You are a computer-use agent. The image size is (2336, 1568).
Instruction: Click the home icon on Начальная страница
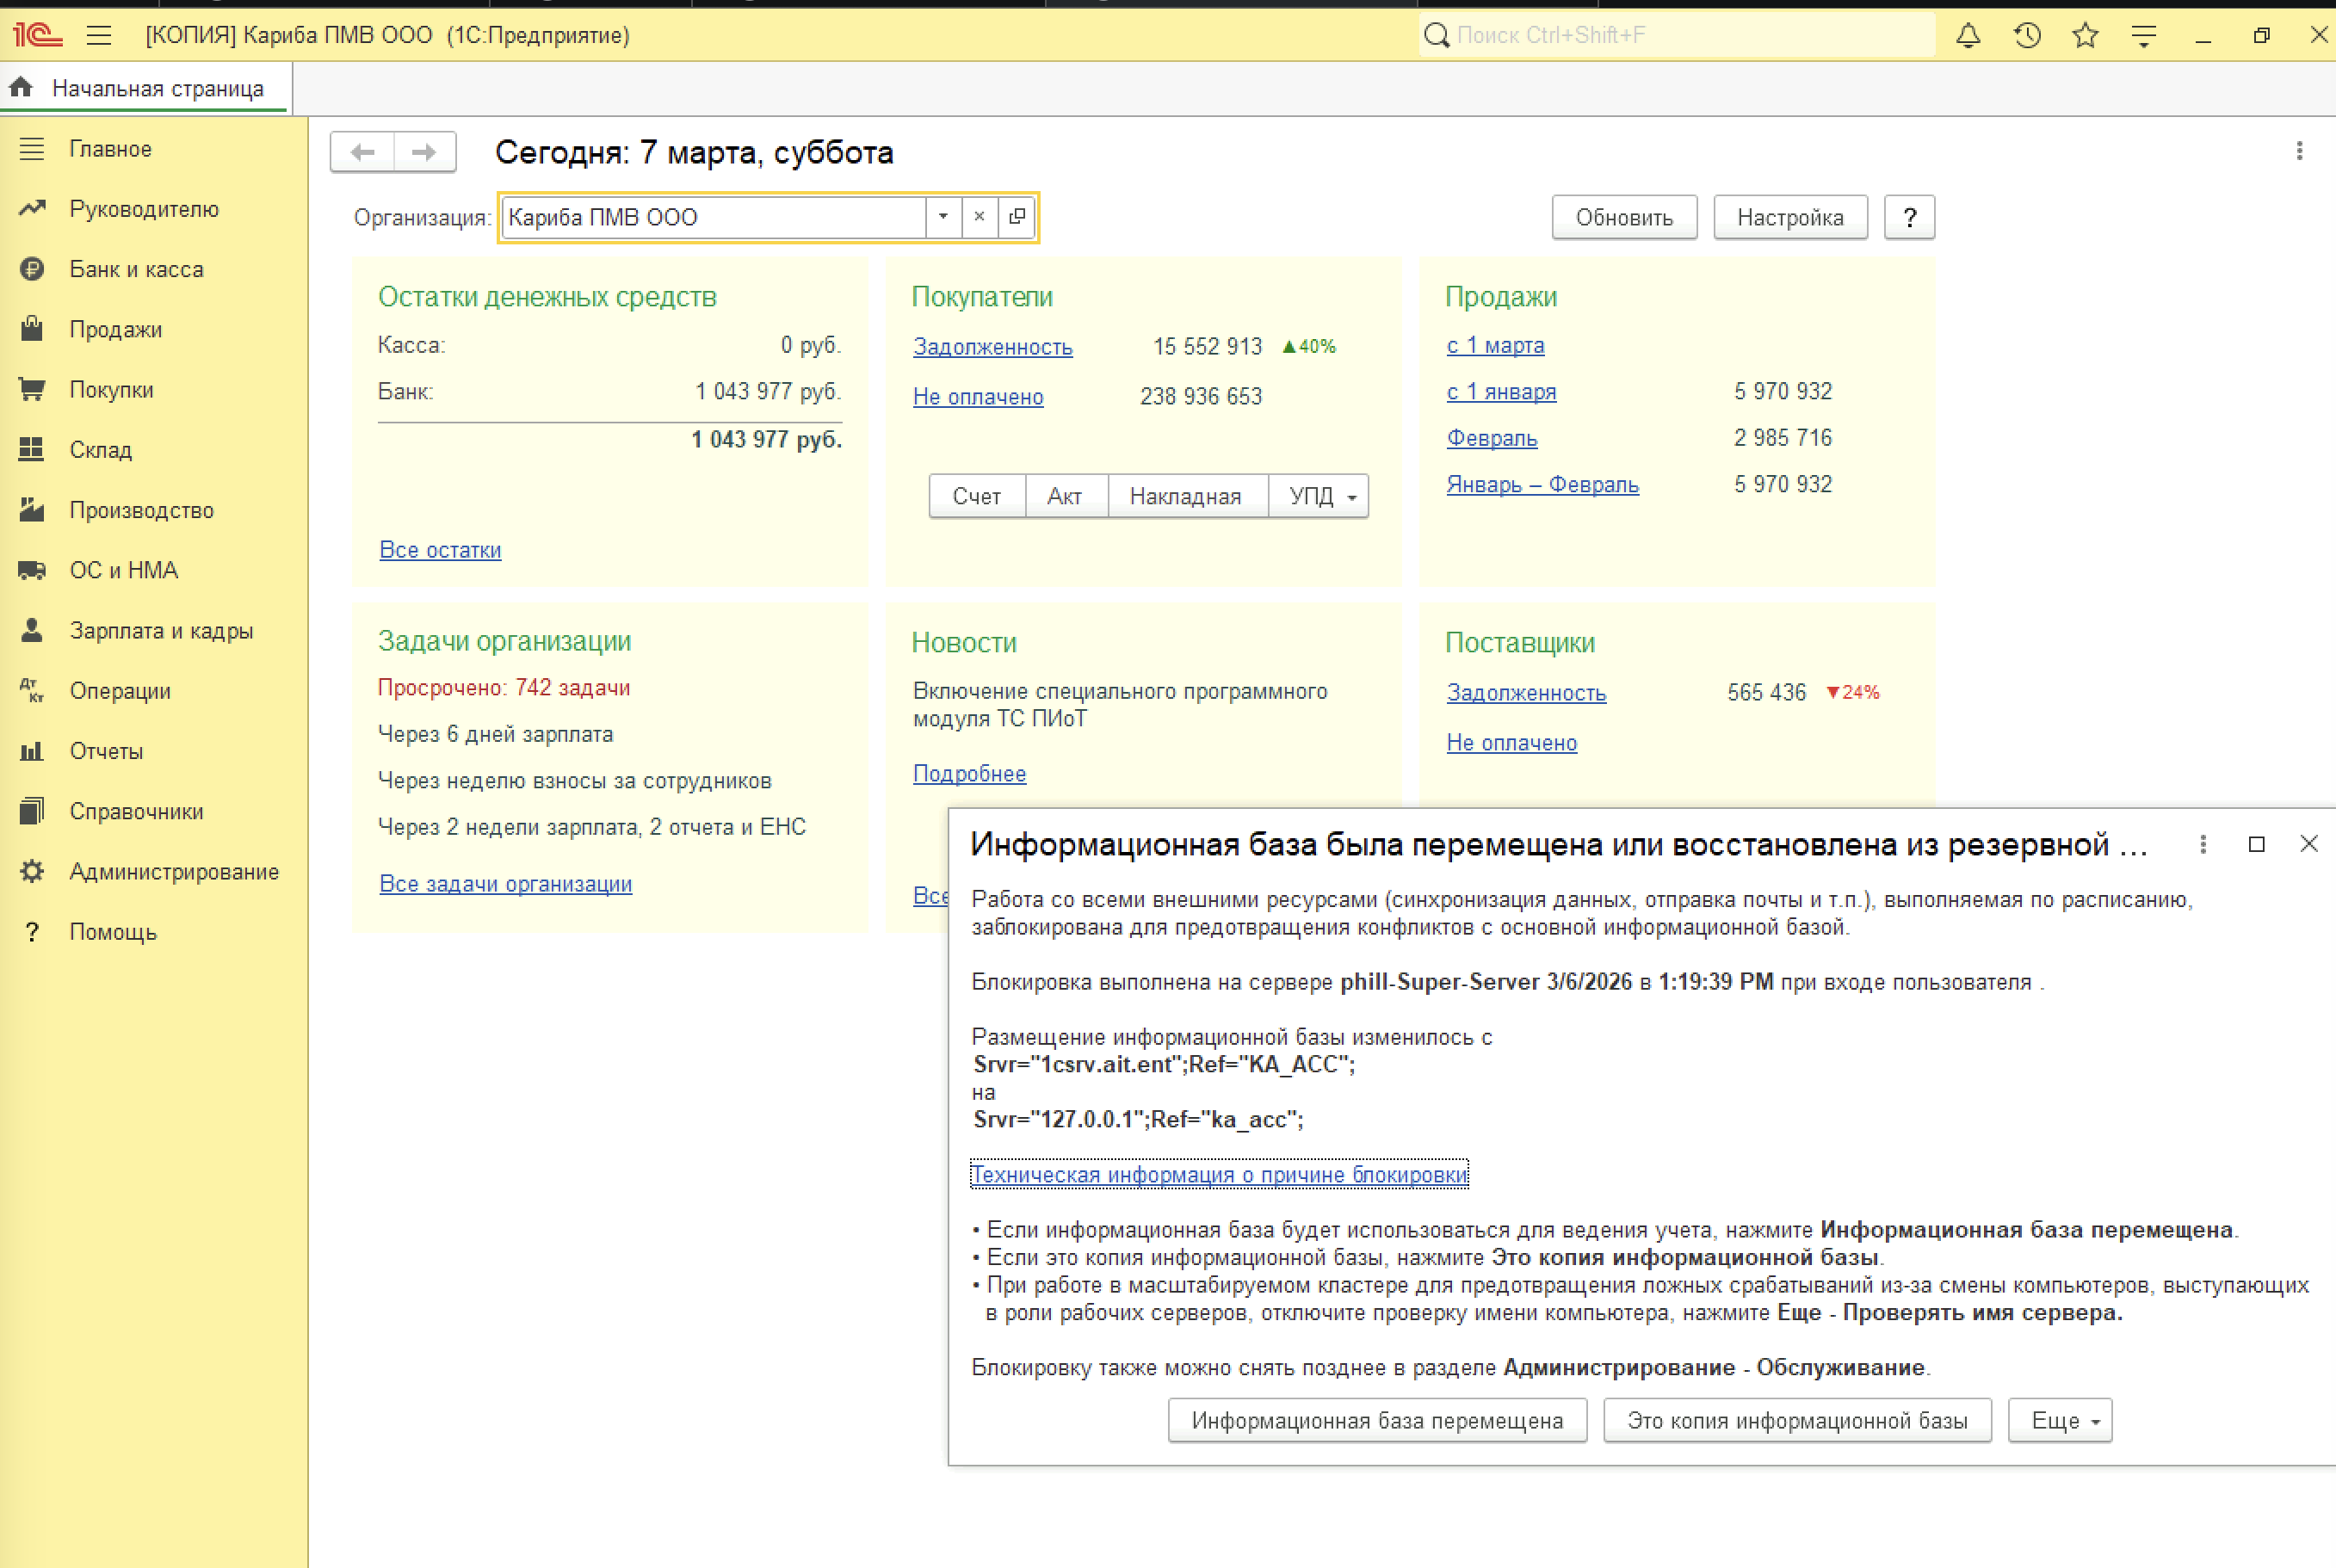click(22, 88)
